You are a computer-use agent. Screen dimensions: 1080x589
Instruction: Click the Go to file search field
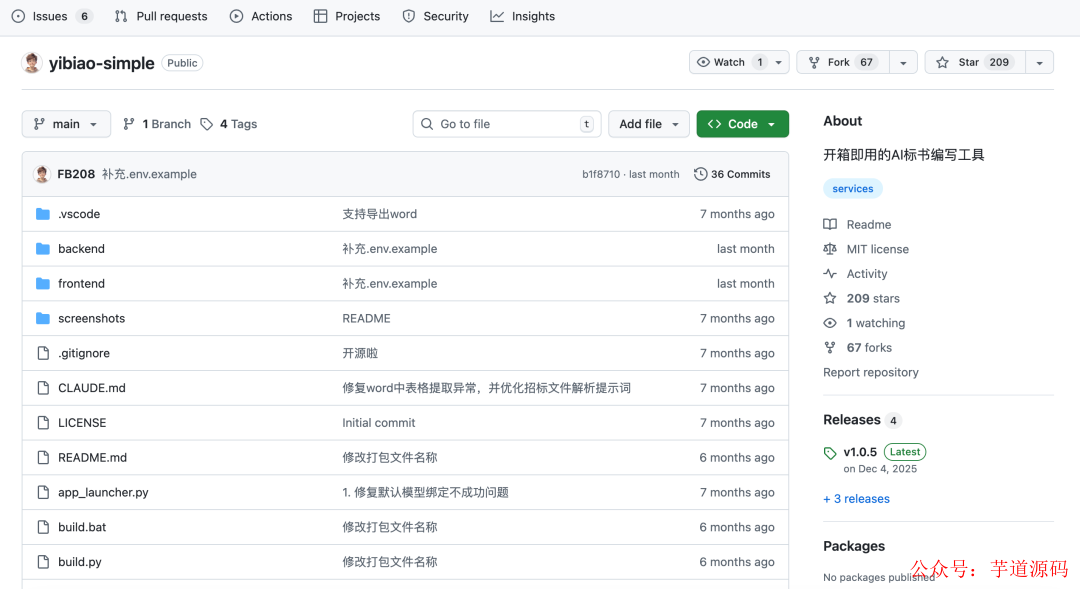click(x=507, y=124)
